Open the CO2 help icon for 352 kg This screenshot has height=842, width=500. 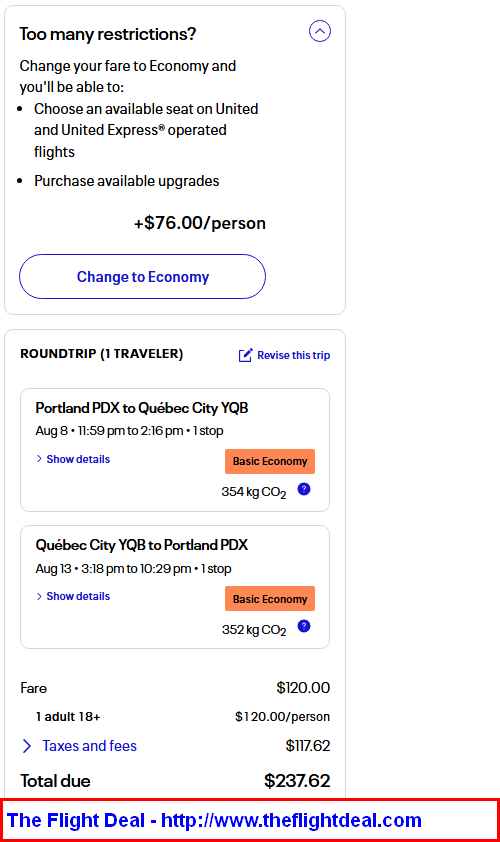(x=303, y=626)
